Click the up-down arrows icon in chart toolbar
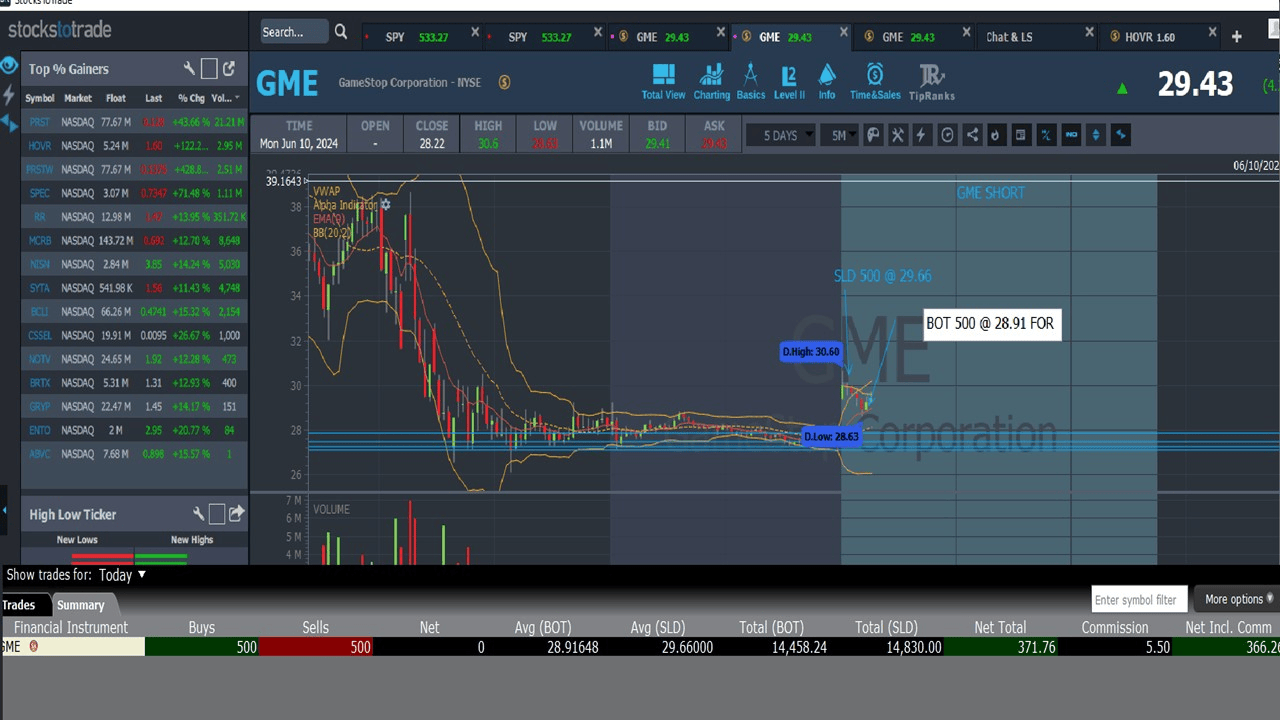The width and height of the screenshot is (1280, 720). click(1096, 135)
